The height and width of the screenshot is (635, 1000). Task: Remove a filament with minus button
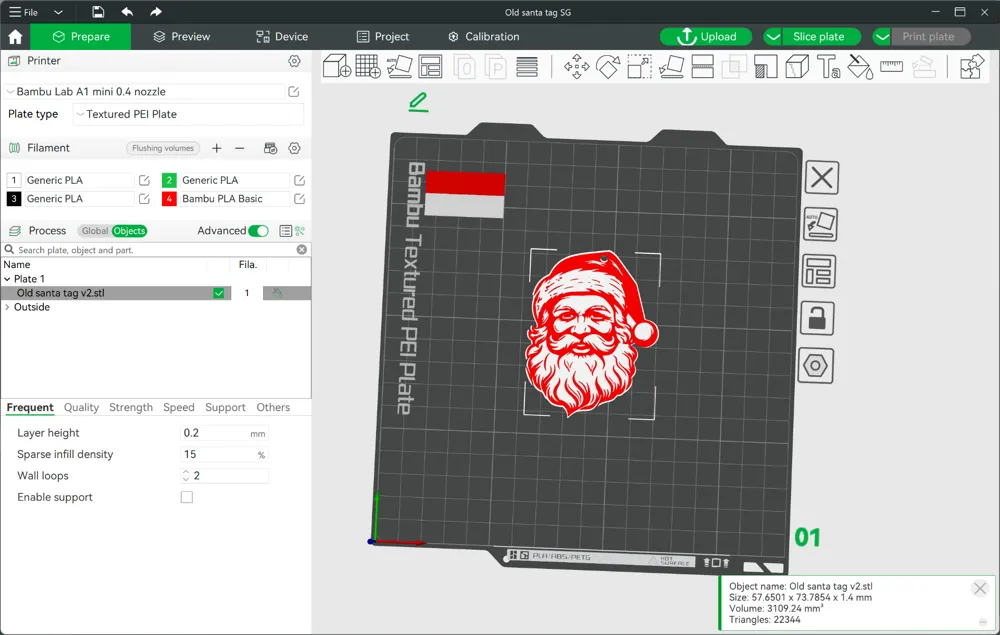pyautogui.click(x=240, y=148)
